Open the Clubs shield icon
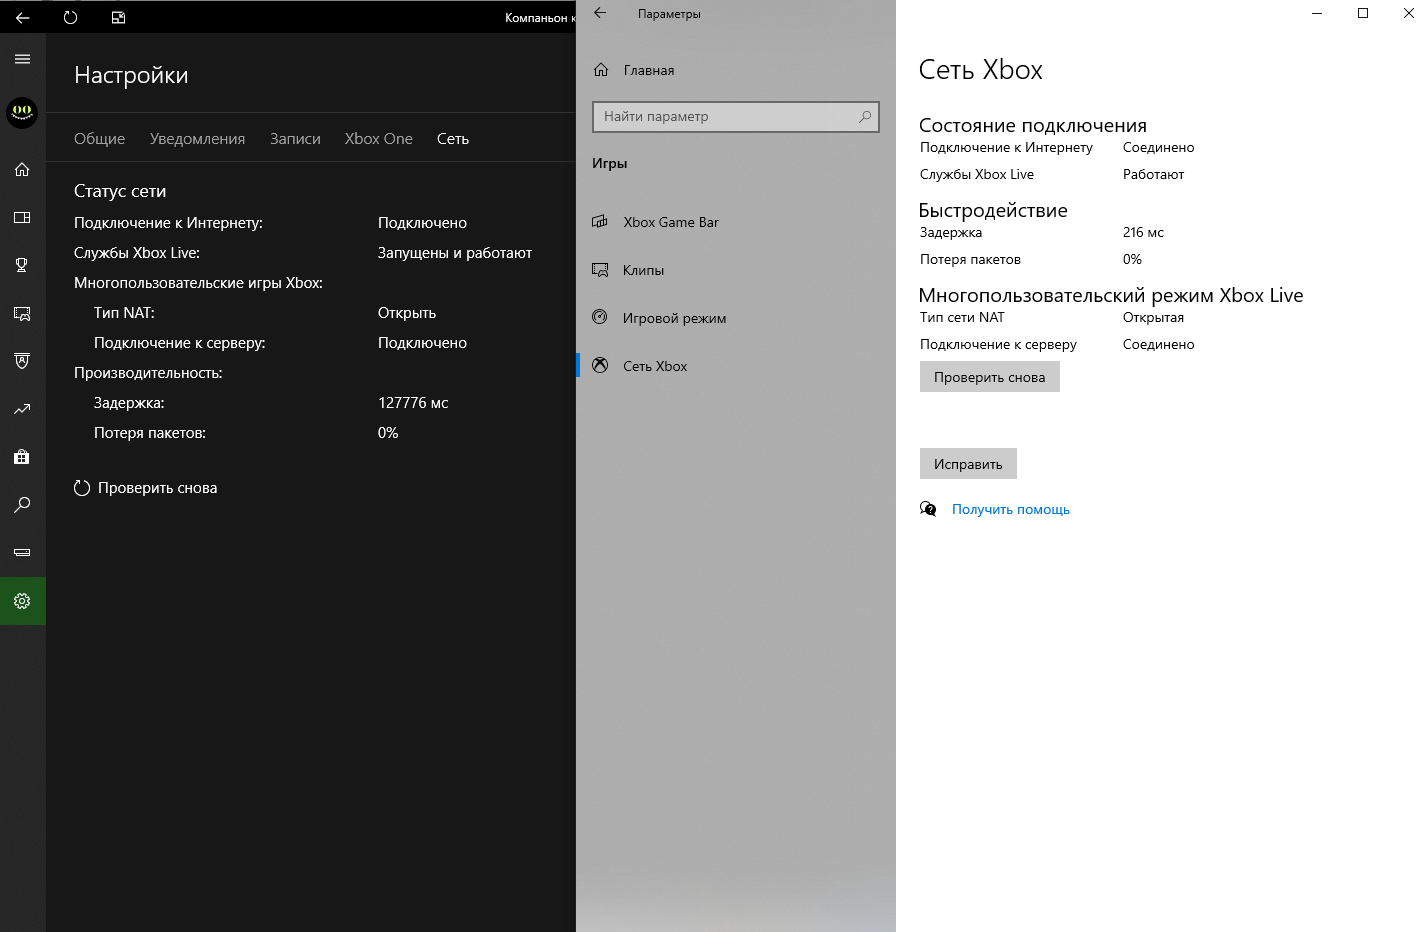Viewport: 1427px width, 932px height. (22, 361)
